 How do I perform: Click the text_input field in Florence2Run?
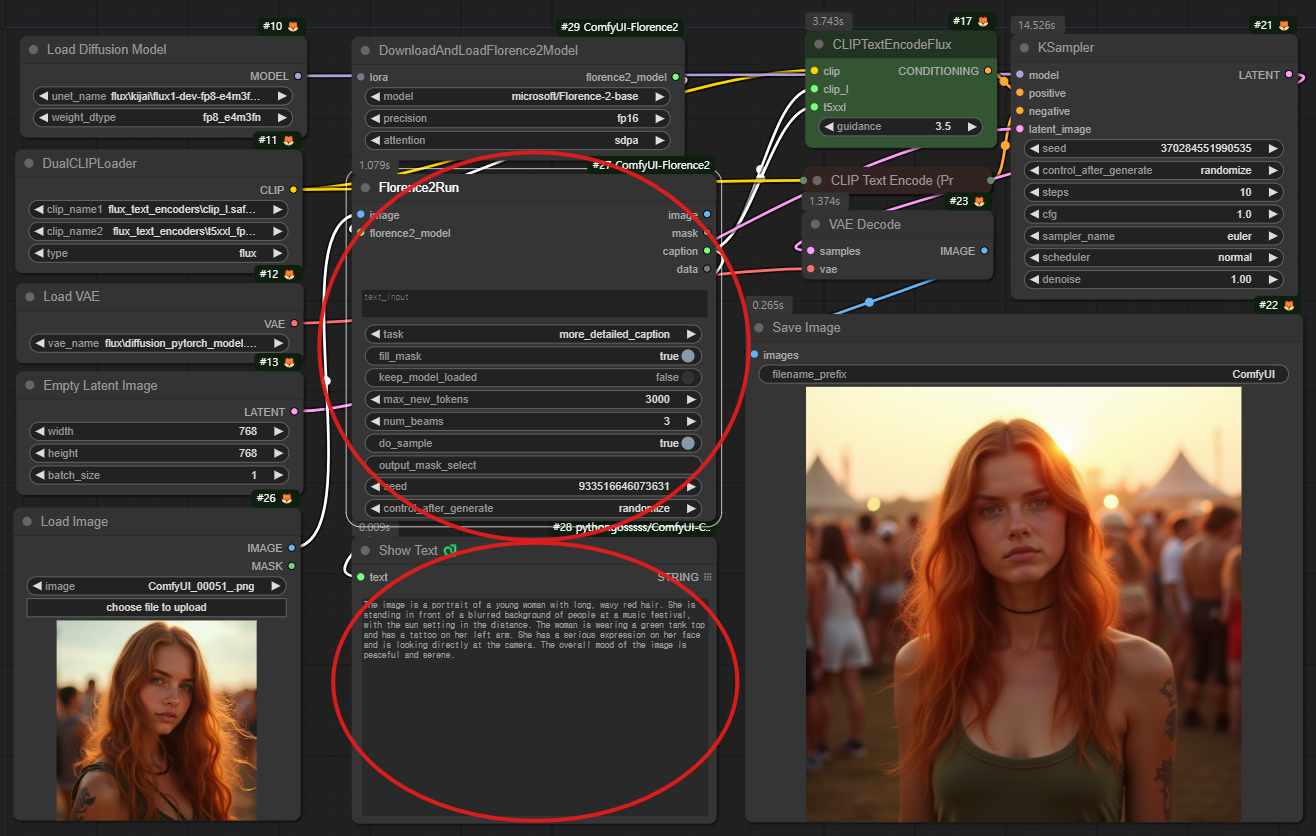tap(535, 304)
